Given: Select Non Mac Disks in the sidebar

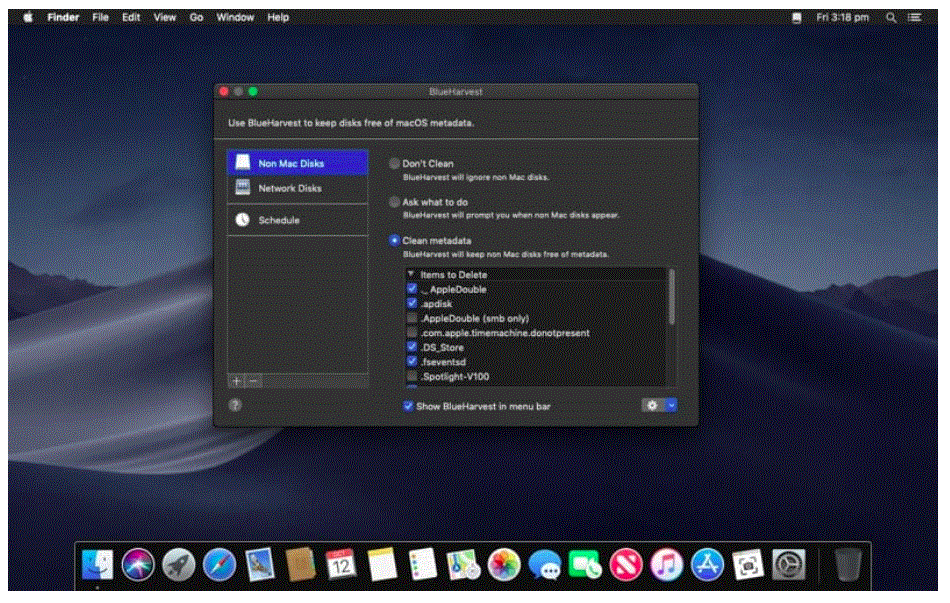Looking at the screenshot, I should [x=297, y=163].
